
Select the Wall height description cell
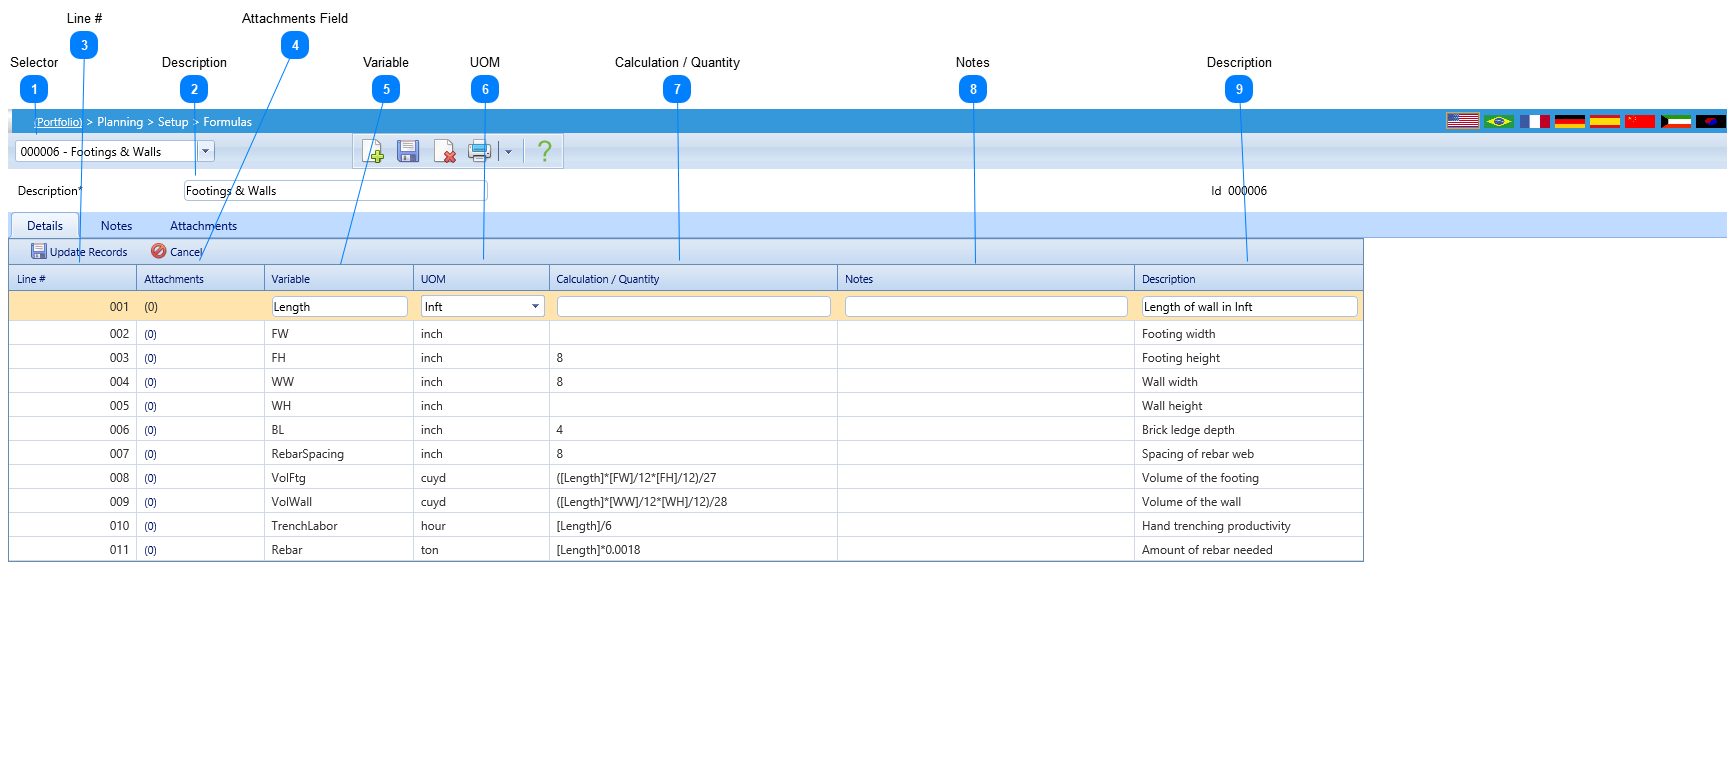coord(1249,406)
